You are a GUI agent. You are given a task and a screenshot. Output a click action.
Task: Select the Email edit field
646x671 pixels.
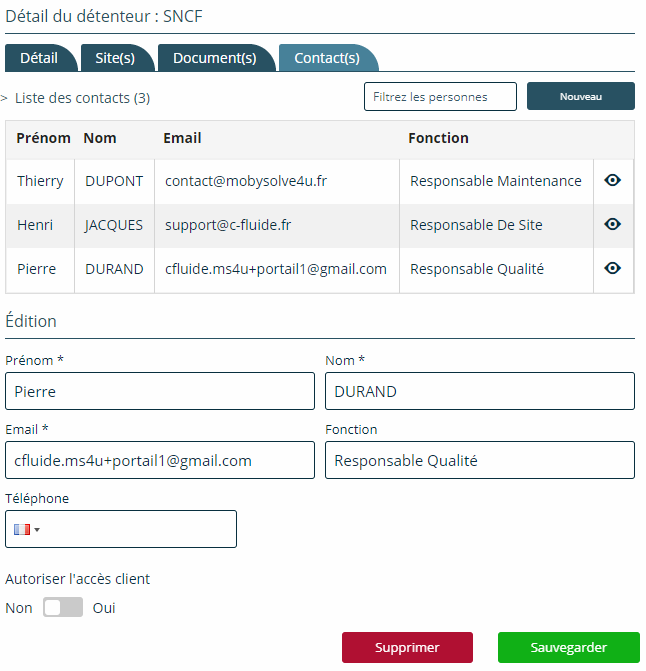(x=160, y=460)
